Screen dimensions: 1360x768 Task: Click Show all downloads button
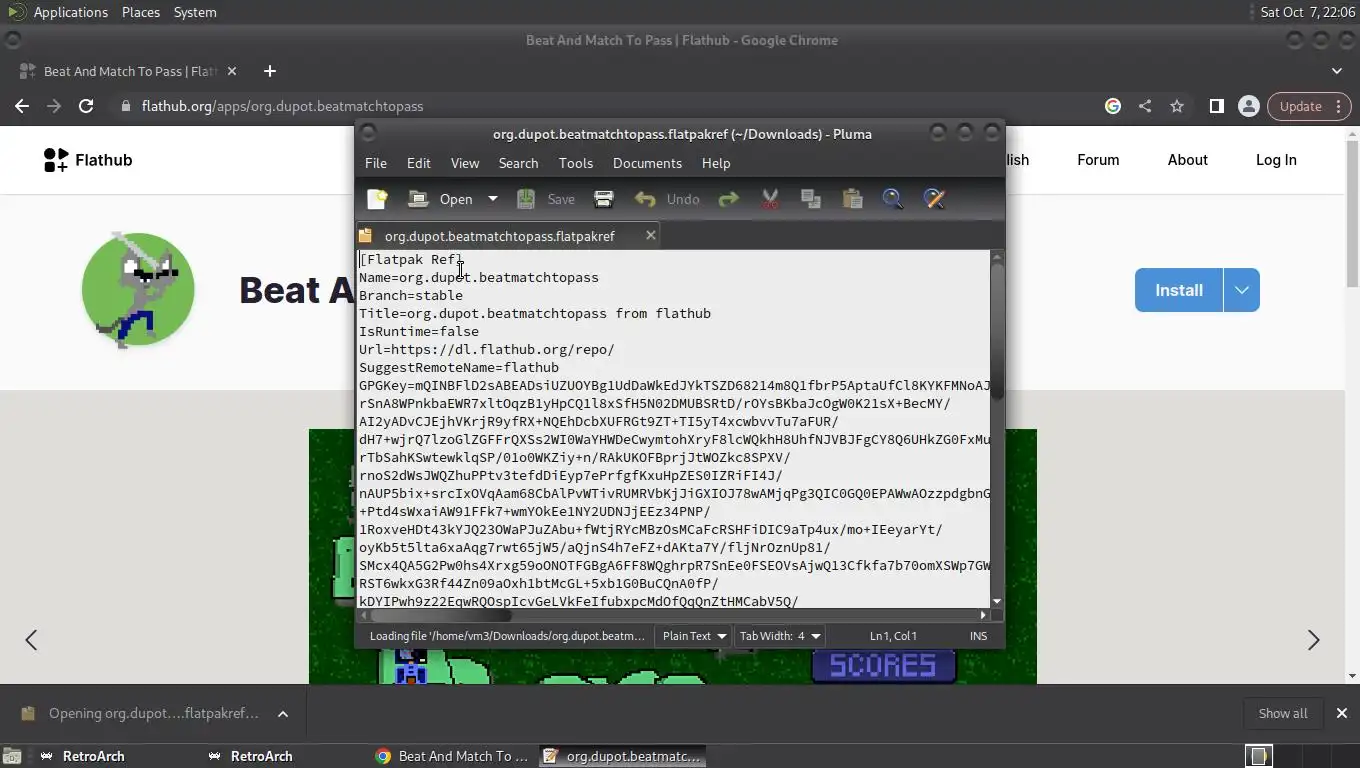coord(1282,714)
